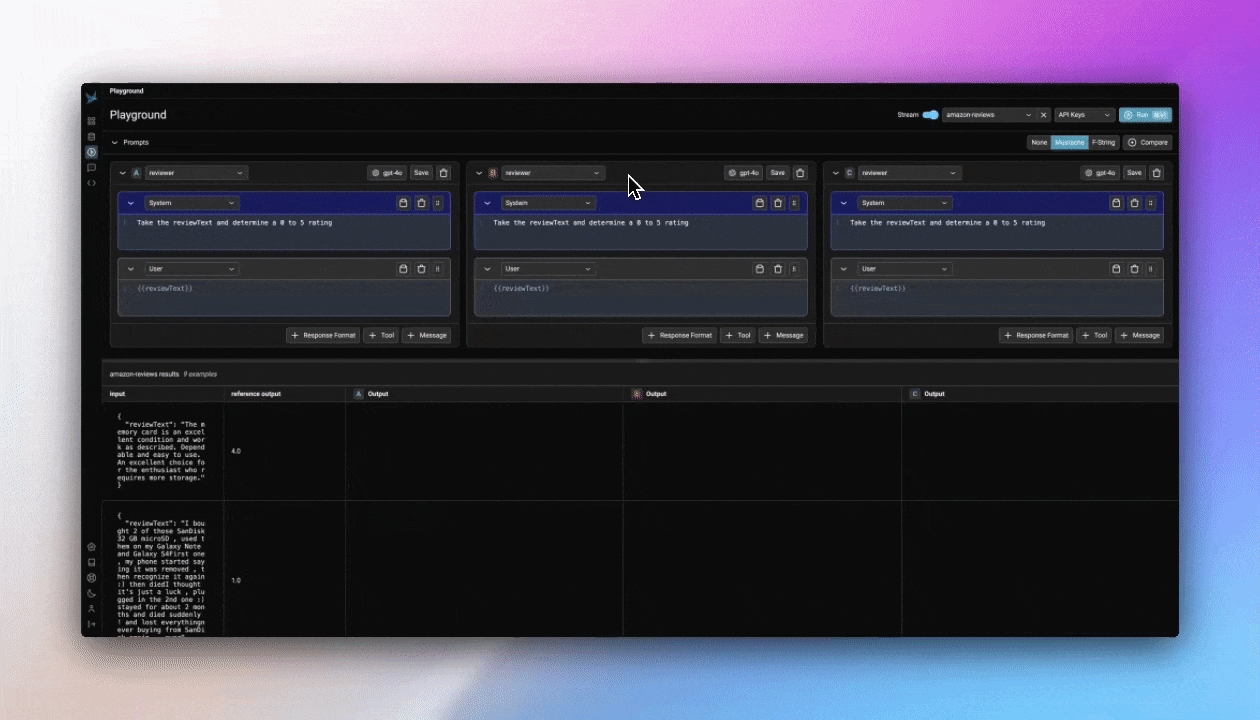Image resolution: width=1260 pixels, height=720 pixels.
Task: Turn off the Stream toggle
Action: point(930,115)
